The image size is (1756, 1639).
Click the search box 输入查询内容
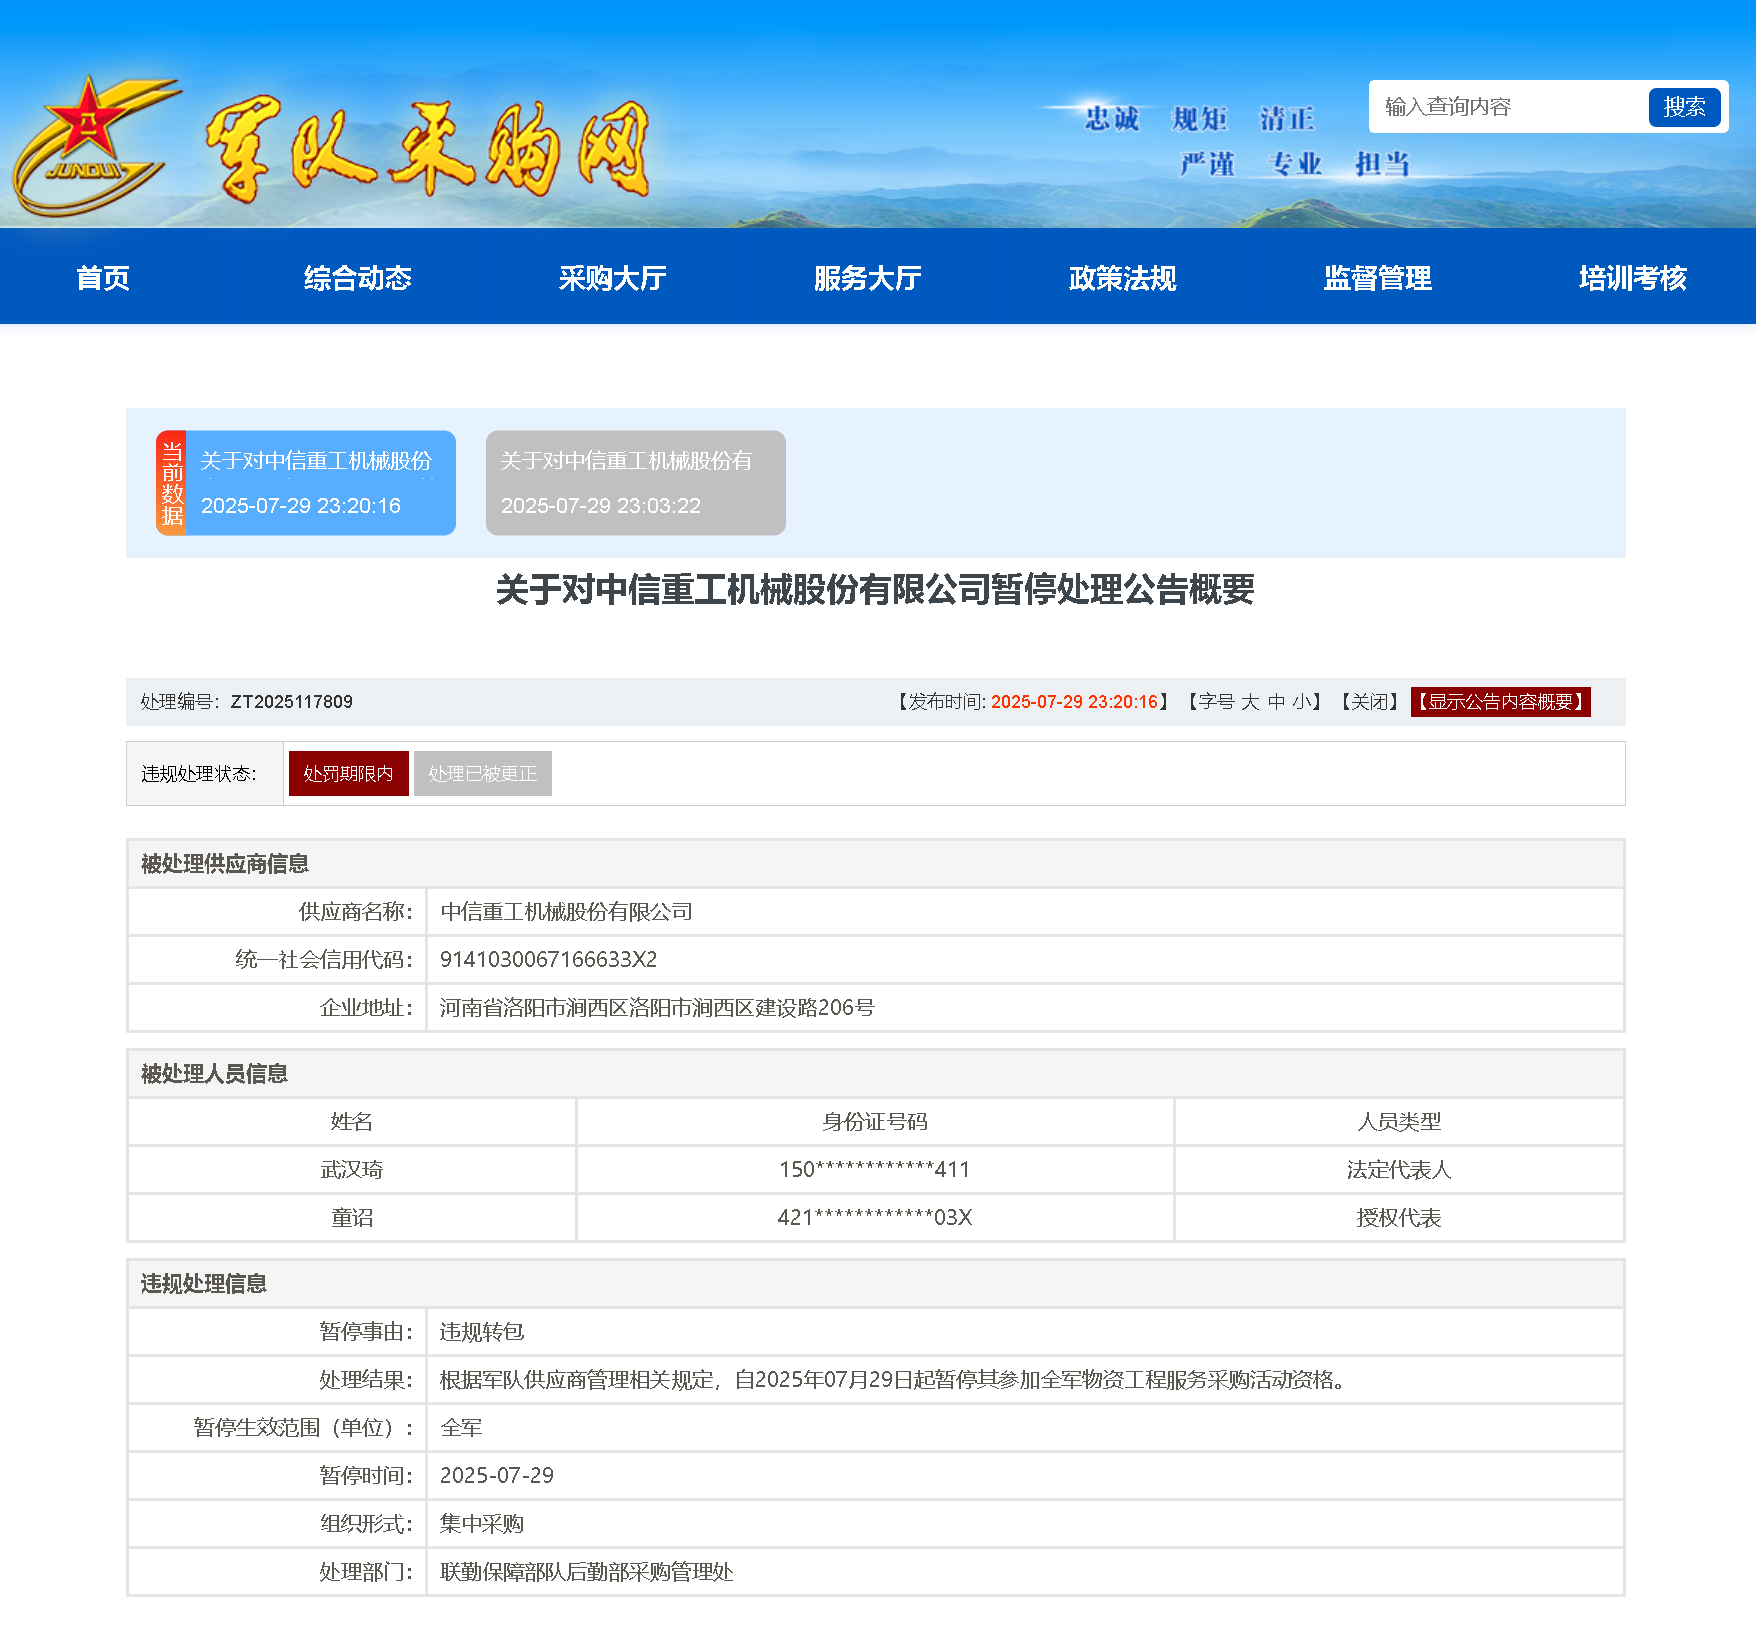tap(1510, 107)
